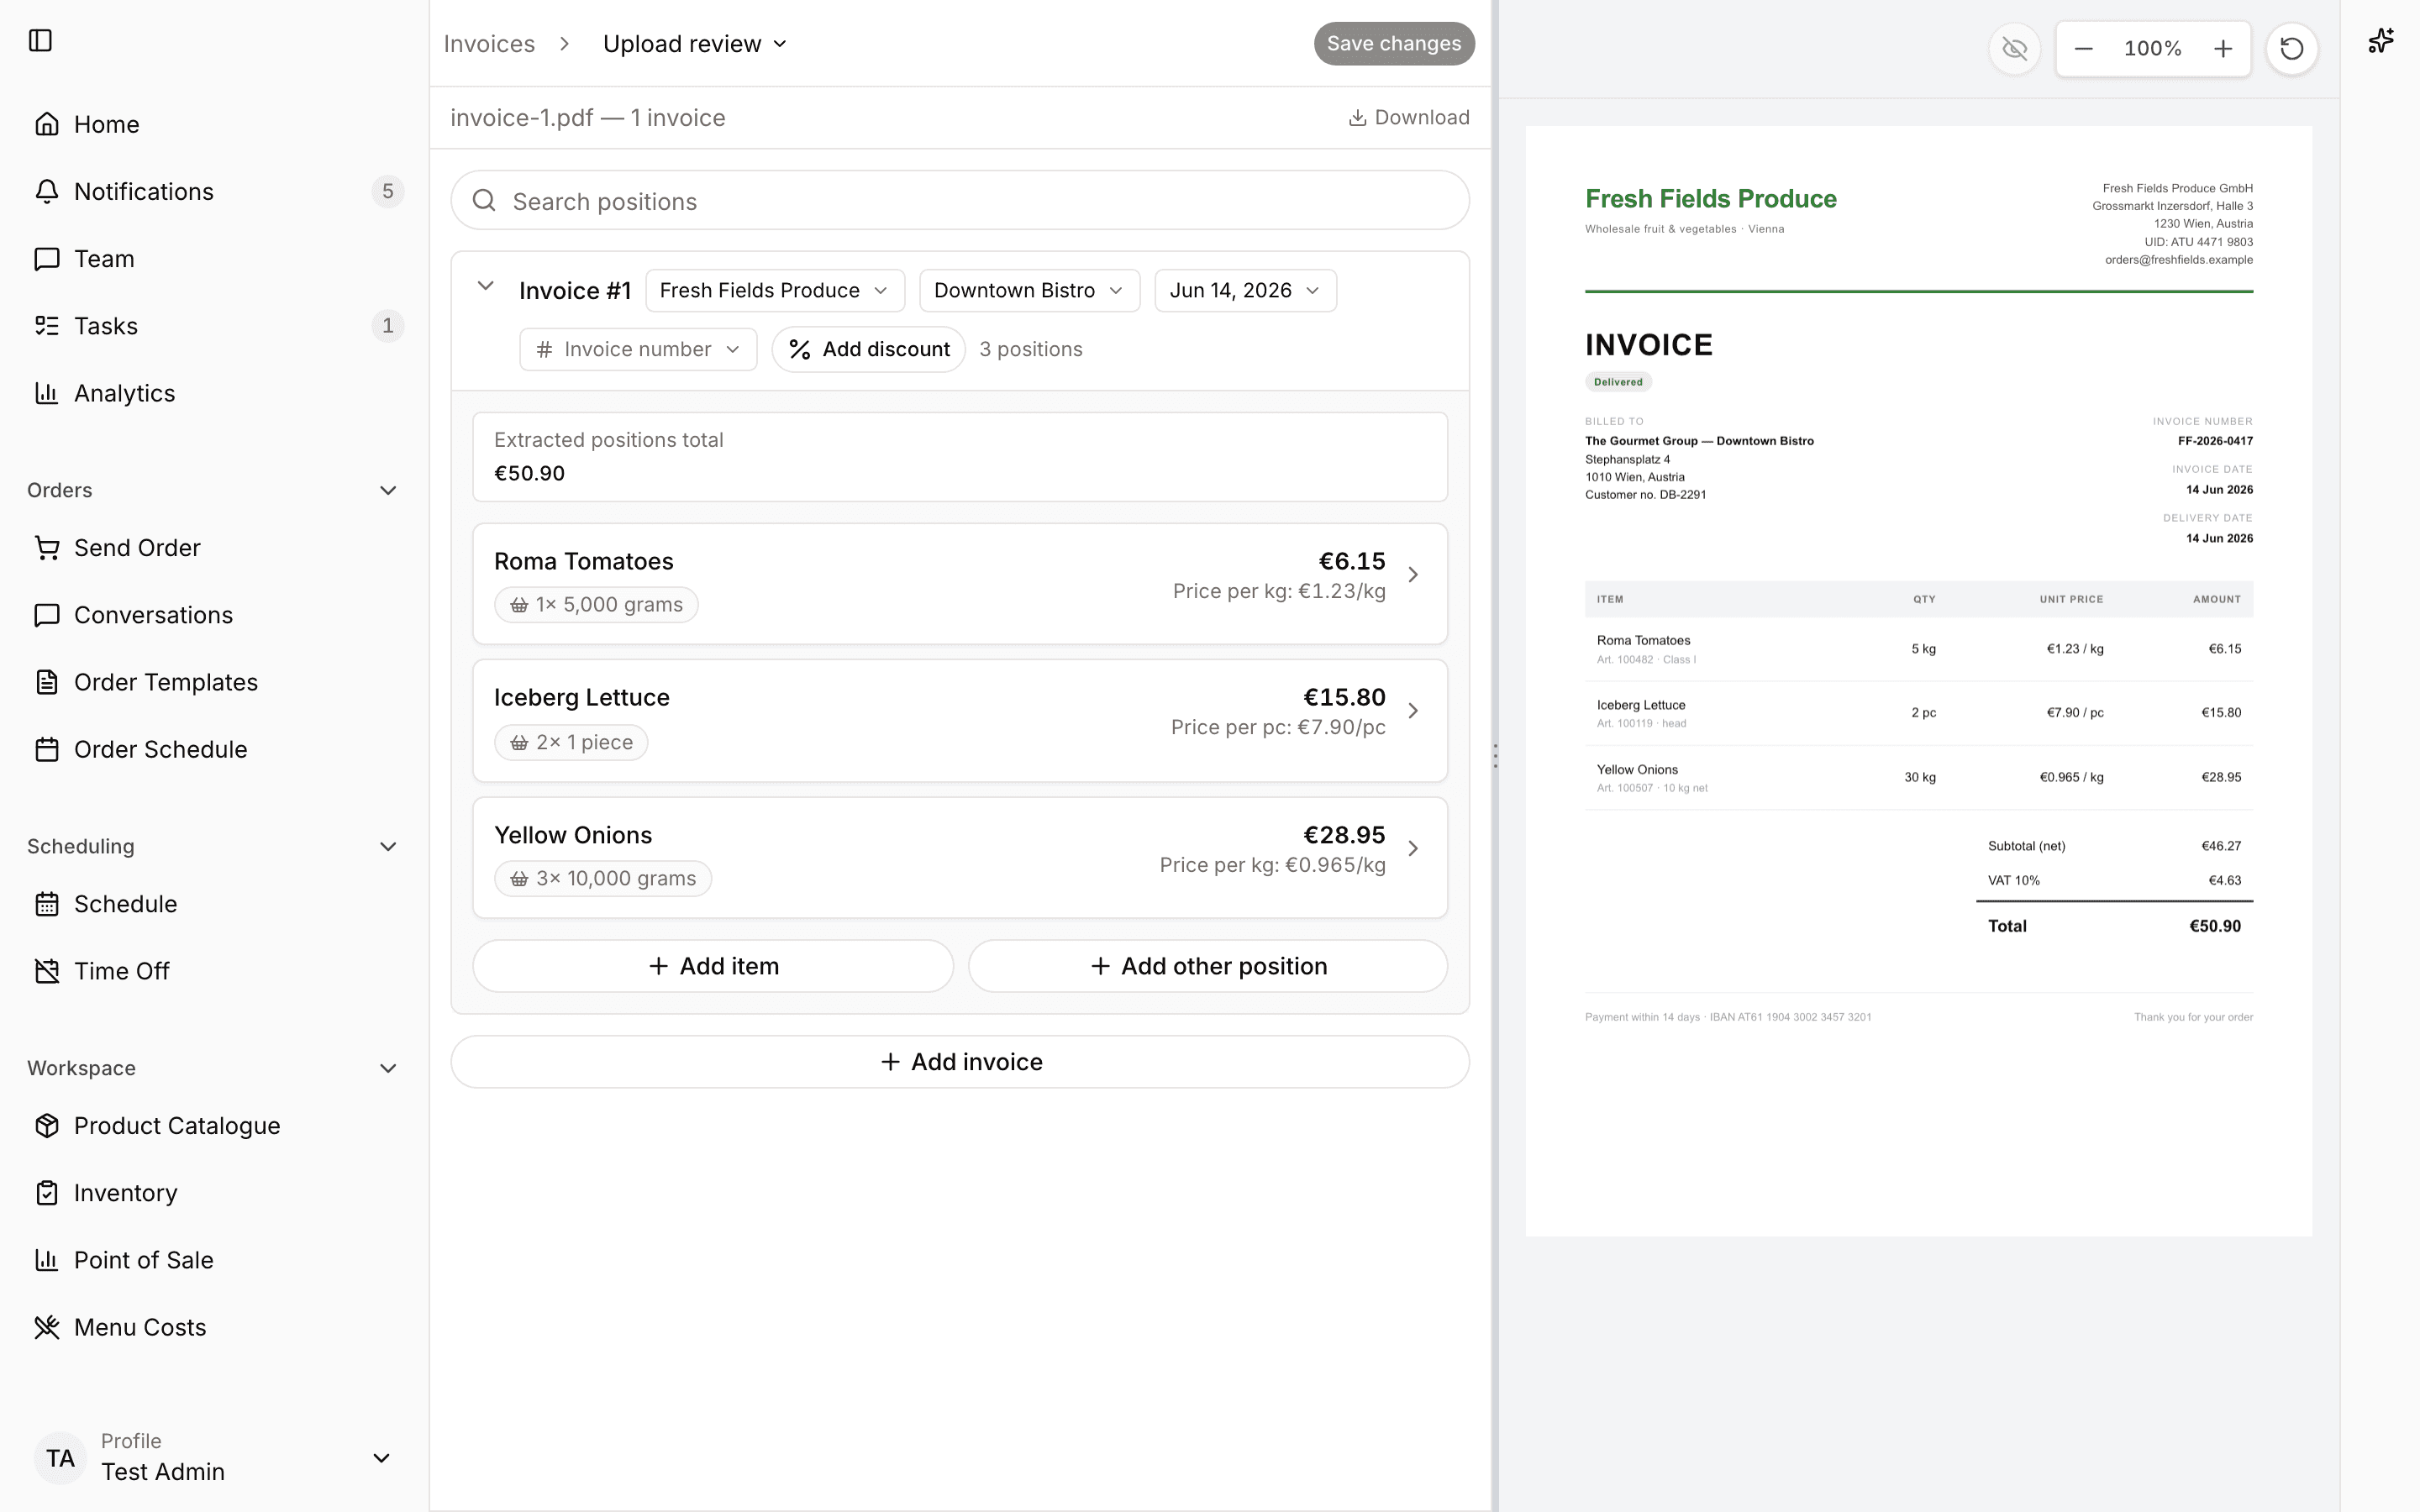
Task: Collapse the Workspace section
Action: [x=388, y=1068]
